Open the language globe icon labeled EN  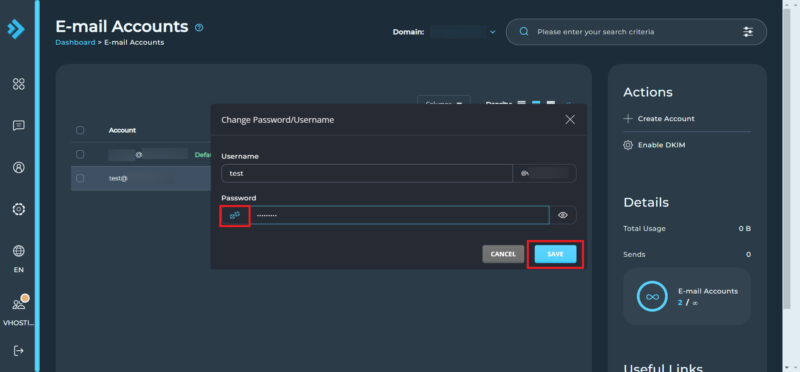tap(18, 251)
